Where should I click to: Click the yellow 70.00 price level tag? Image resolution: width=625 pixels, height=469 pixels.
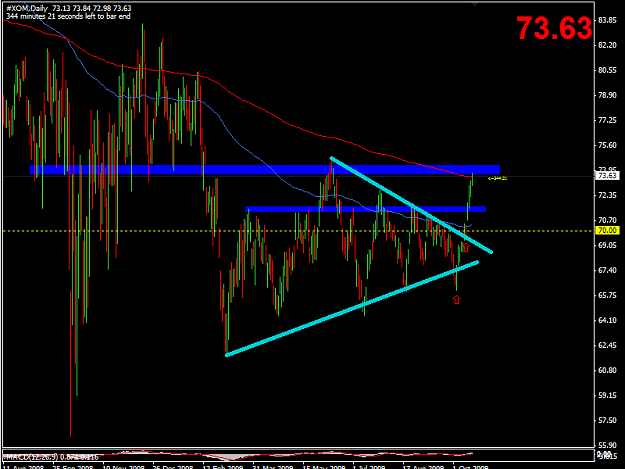coord(607,230)
